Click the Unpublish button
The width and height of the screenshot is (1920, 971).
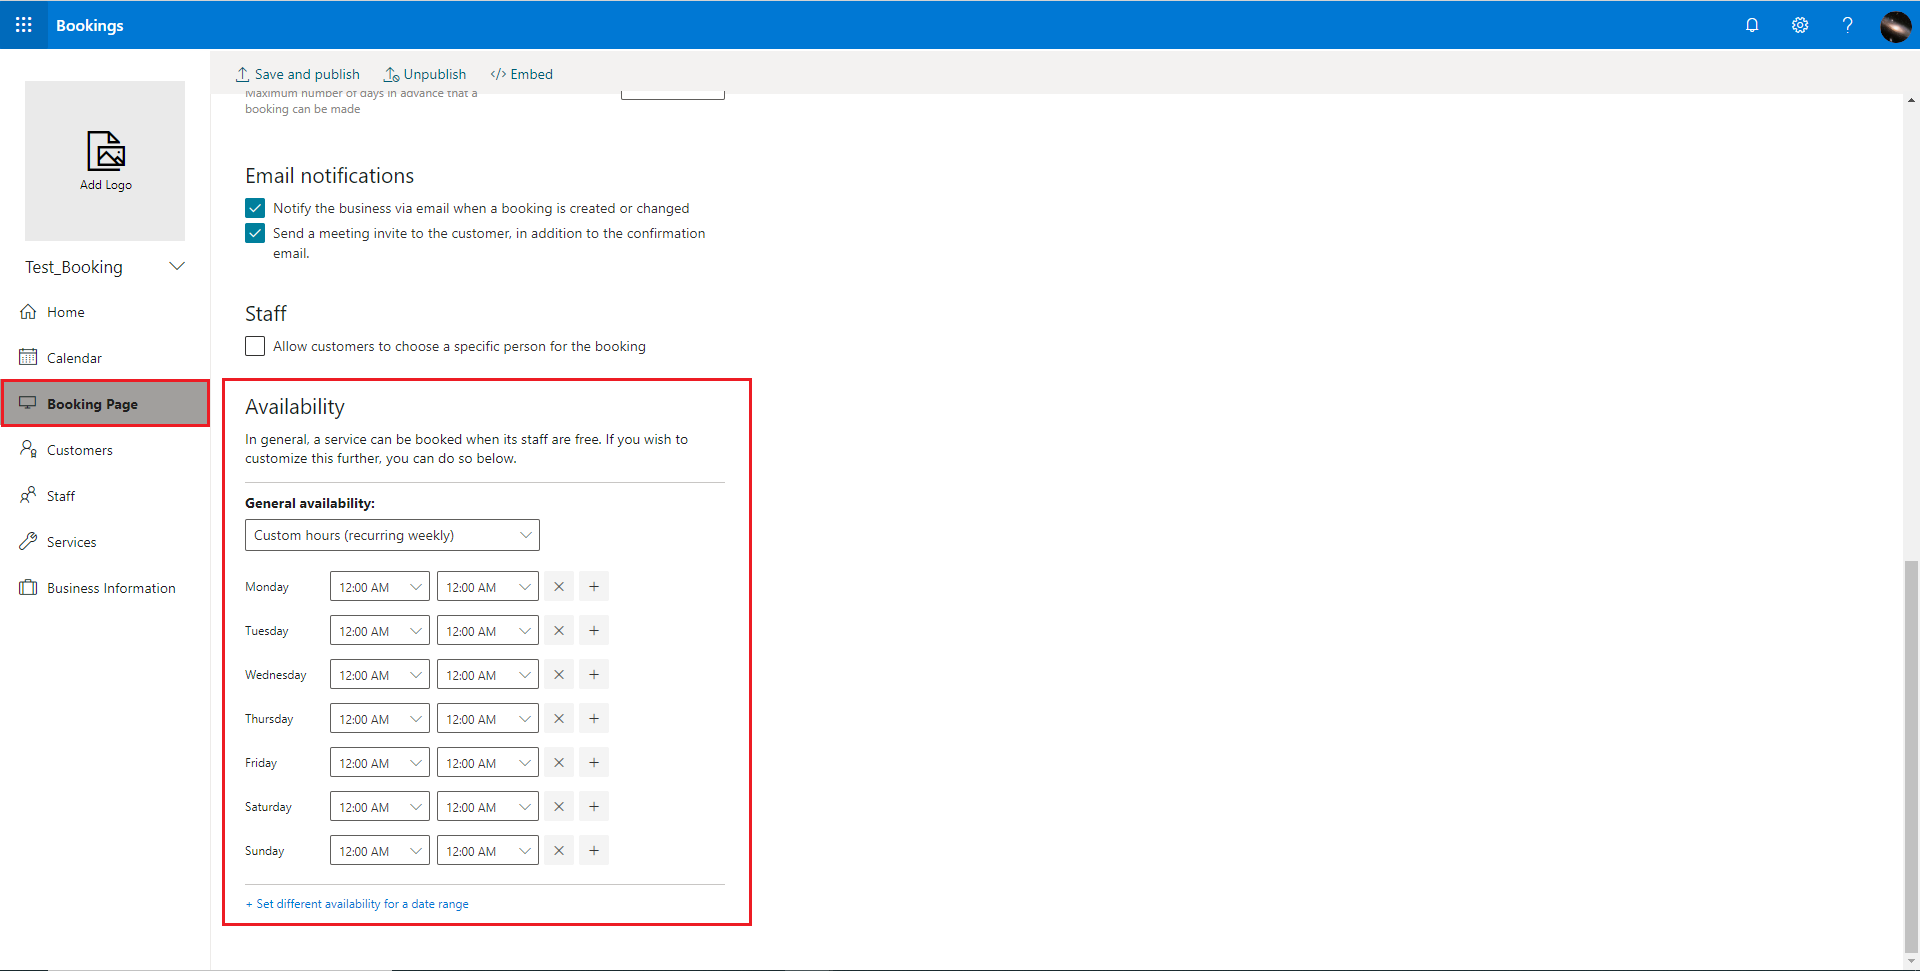(425, 74)
